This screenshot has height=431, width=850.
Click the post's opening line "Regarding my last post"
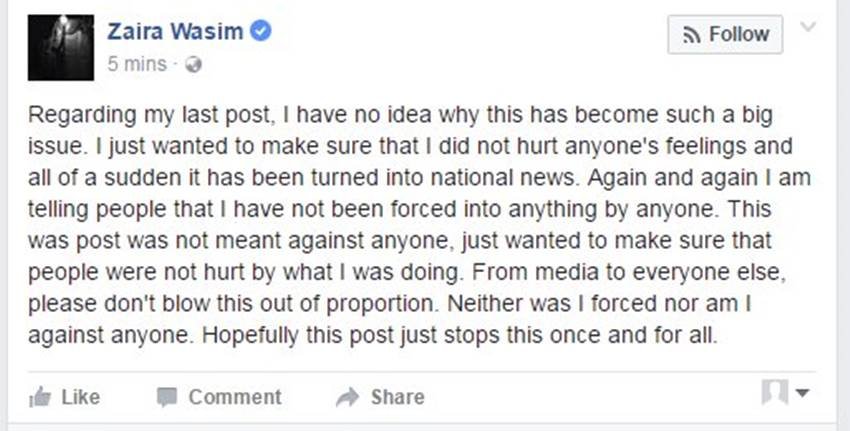149,116
